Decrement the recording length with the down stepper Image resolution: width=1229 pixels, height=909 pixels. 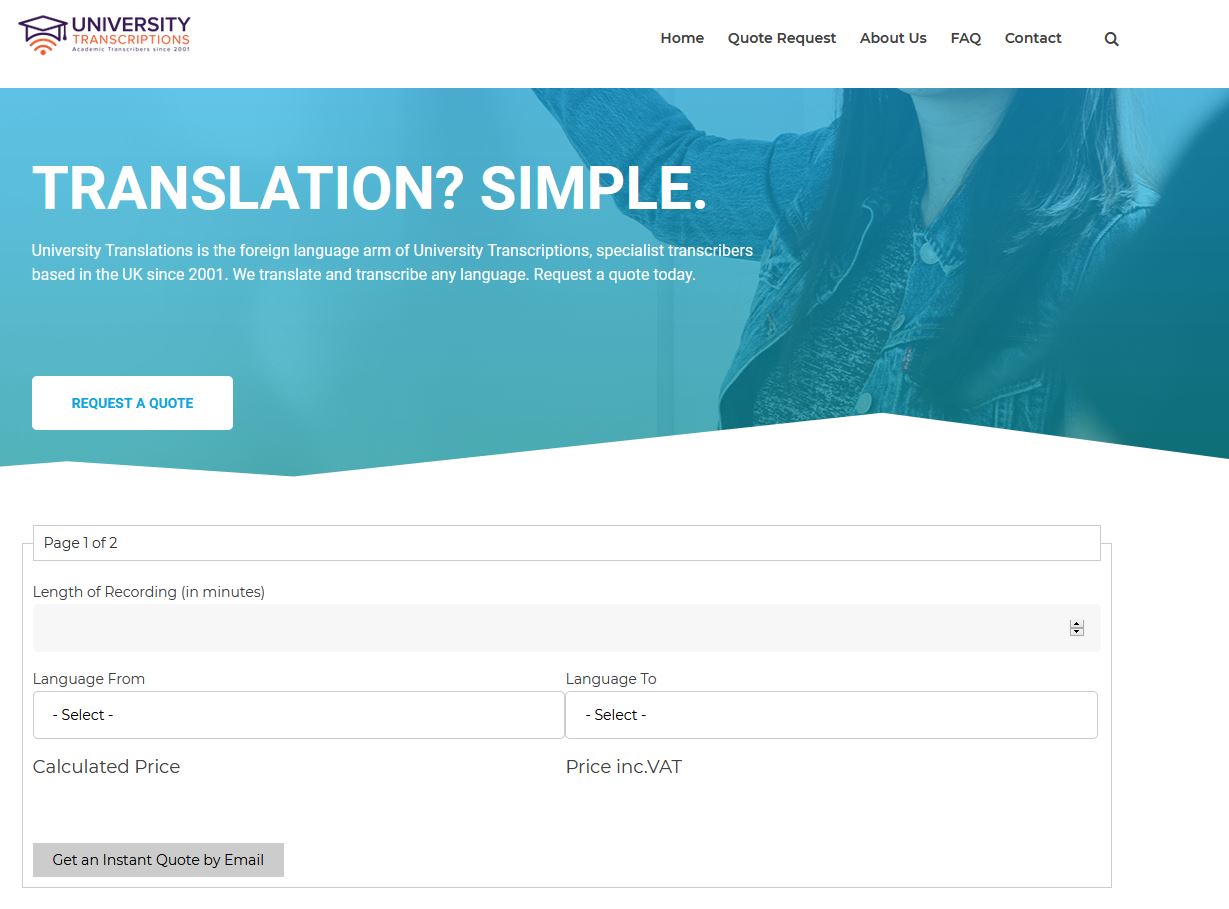point(1076,633)
